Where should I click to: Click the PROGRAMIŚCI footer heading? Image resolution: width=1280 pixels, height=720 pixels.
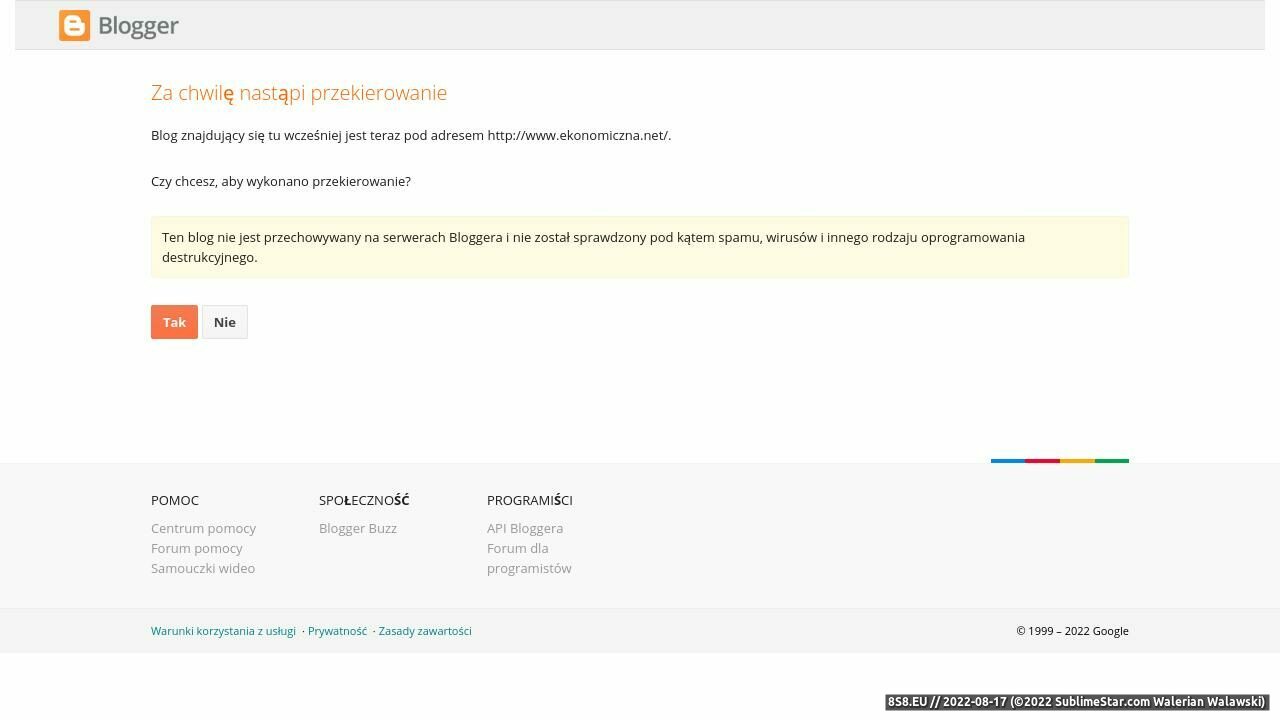pyautogui.click(x=530, y=500)
